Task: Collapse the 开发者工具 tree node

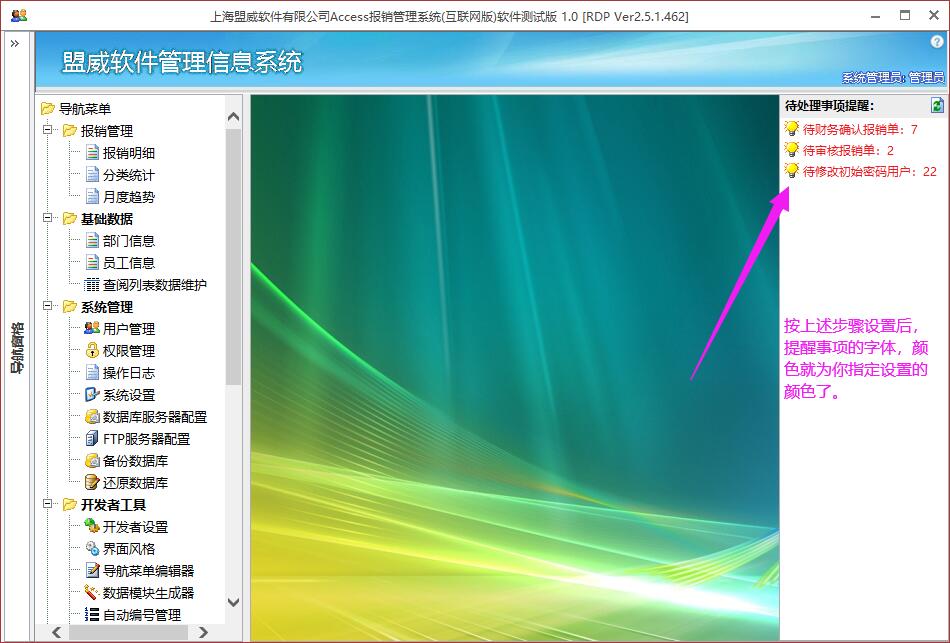Action: 47,504
